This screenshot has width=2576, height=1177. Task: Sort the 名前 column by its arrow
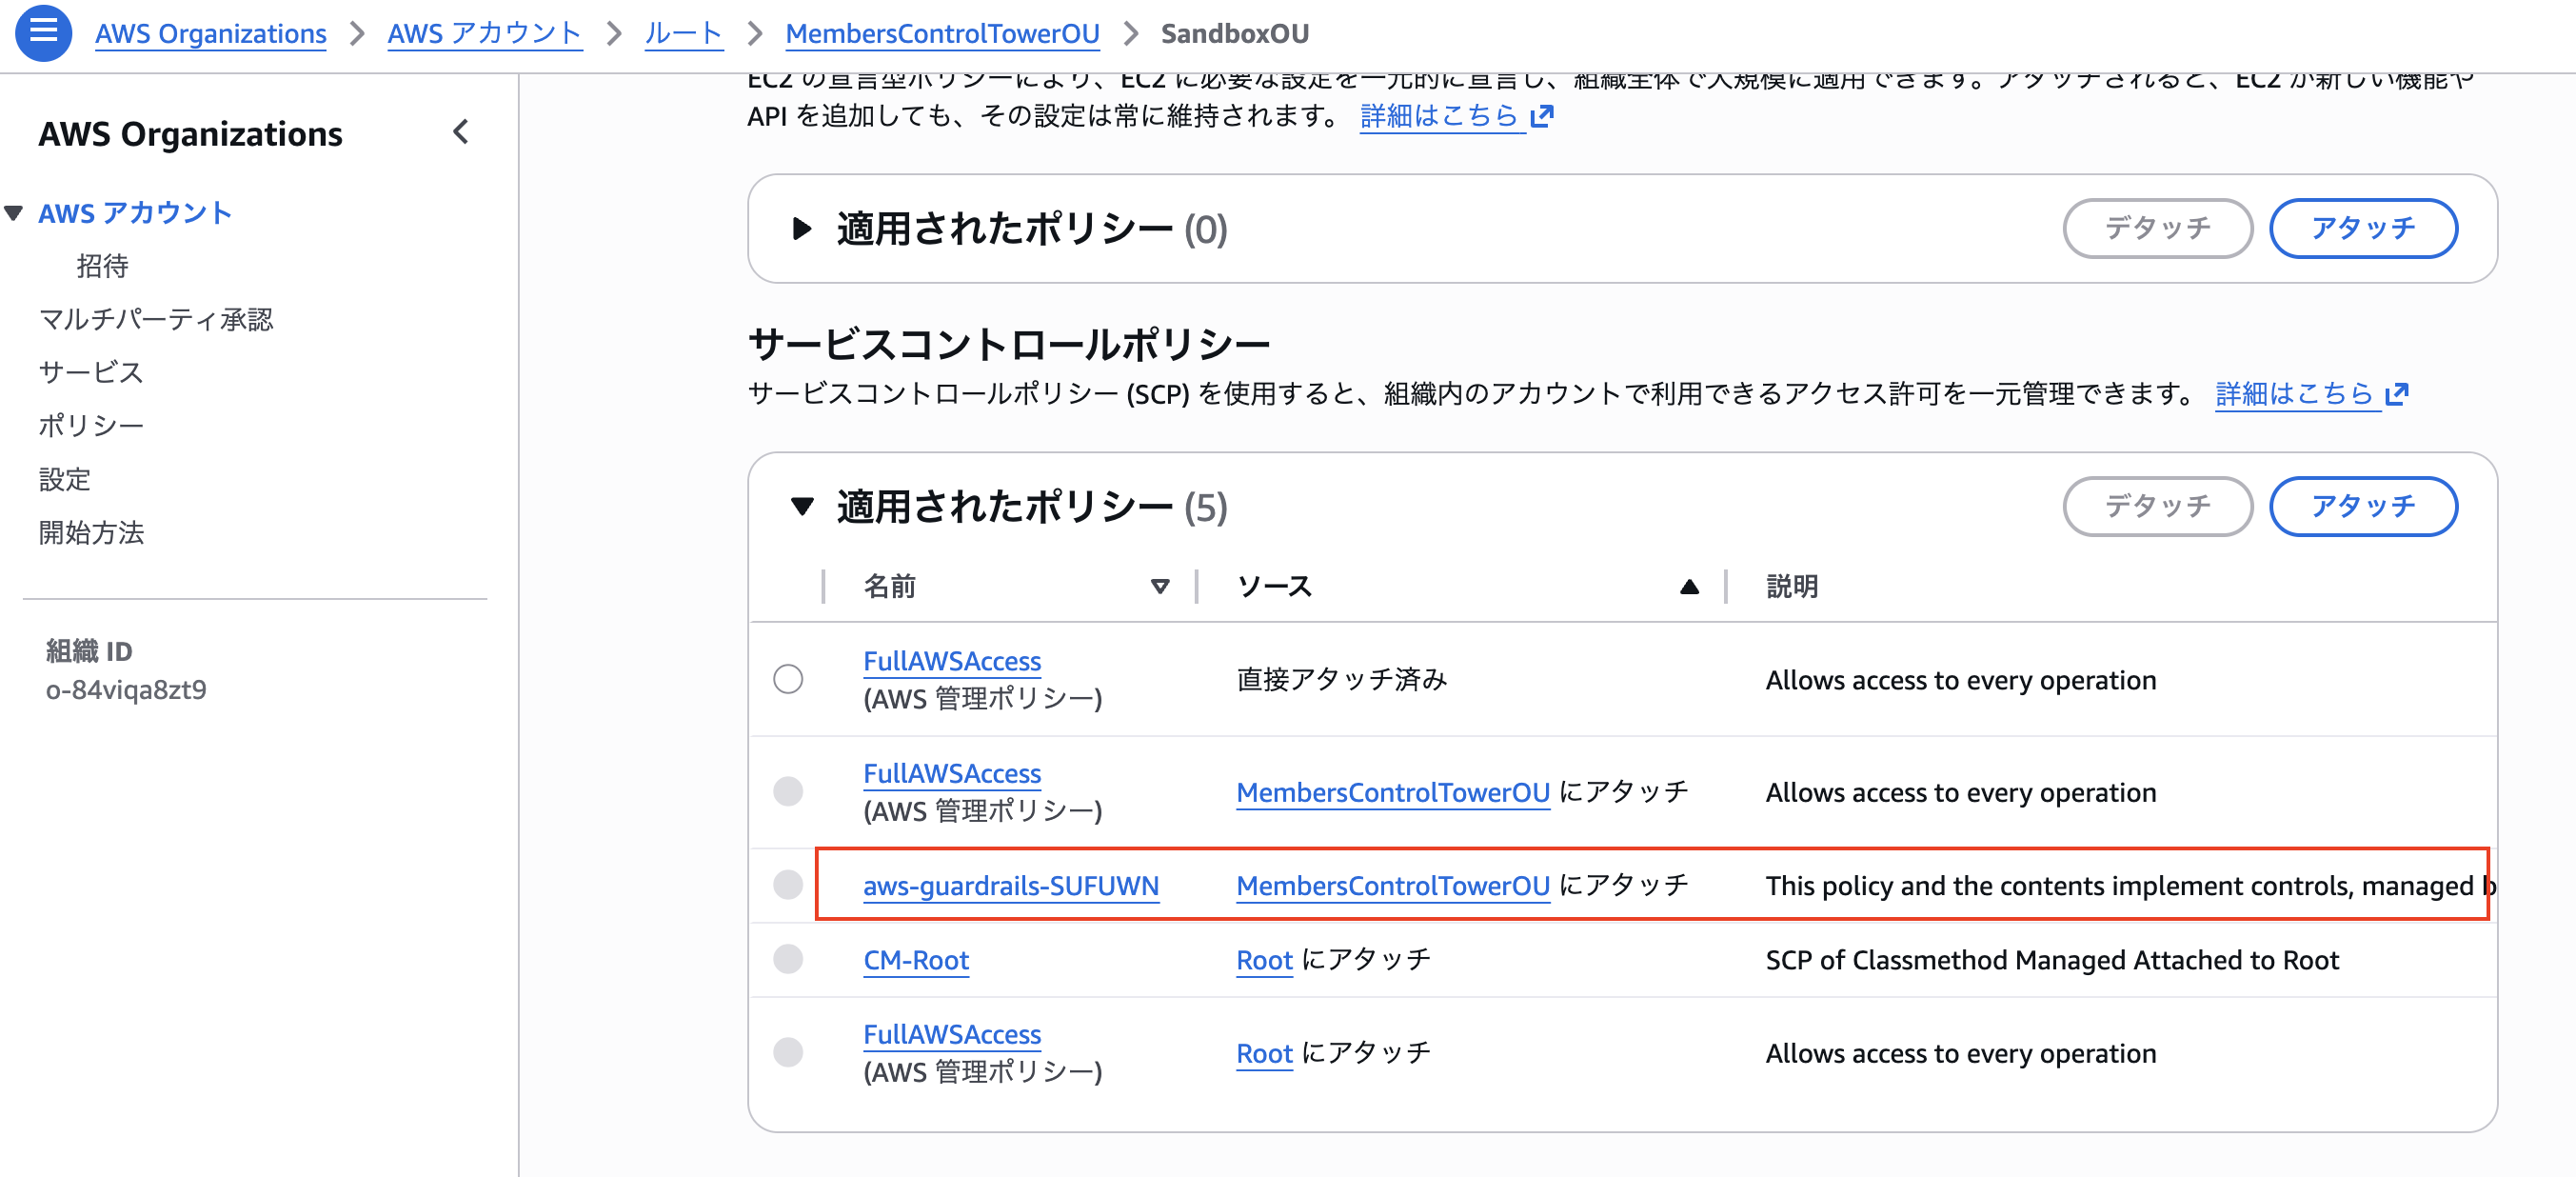click(x=1159, y=587)
